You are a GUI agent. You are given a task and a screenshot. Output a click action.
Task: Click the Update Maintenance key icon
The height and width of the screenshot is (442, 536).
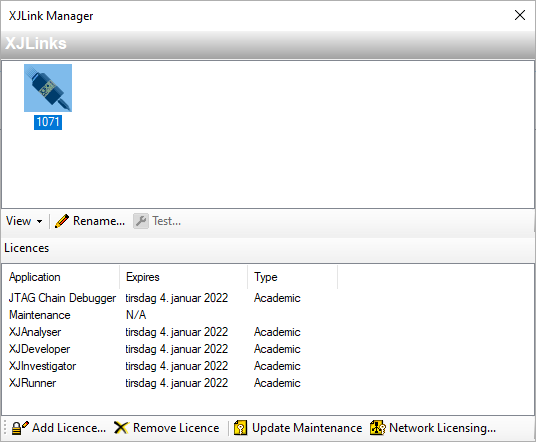[241, 428]
